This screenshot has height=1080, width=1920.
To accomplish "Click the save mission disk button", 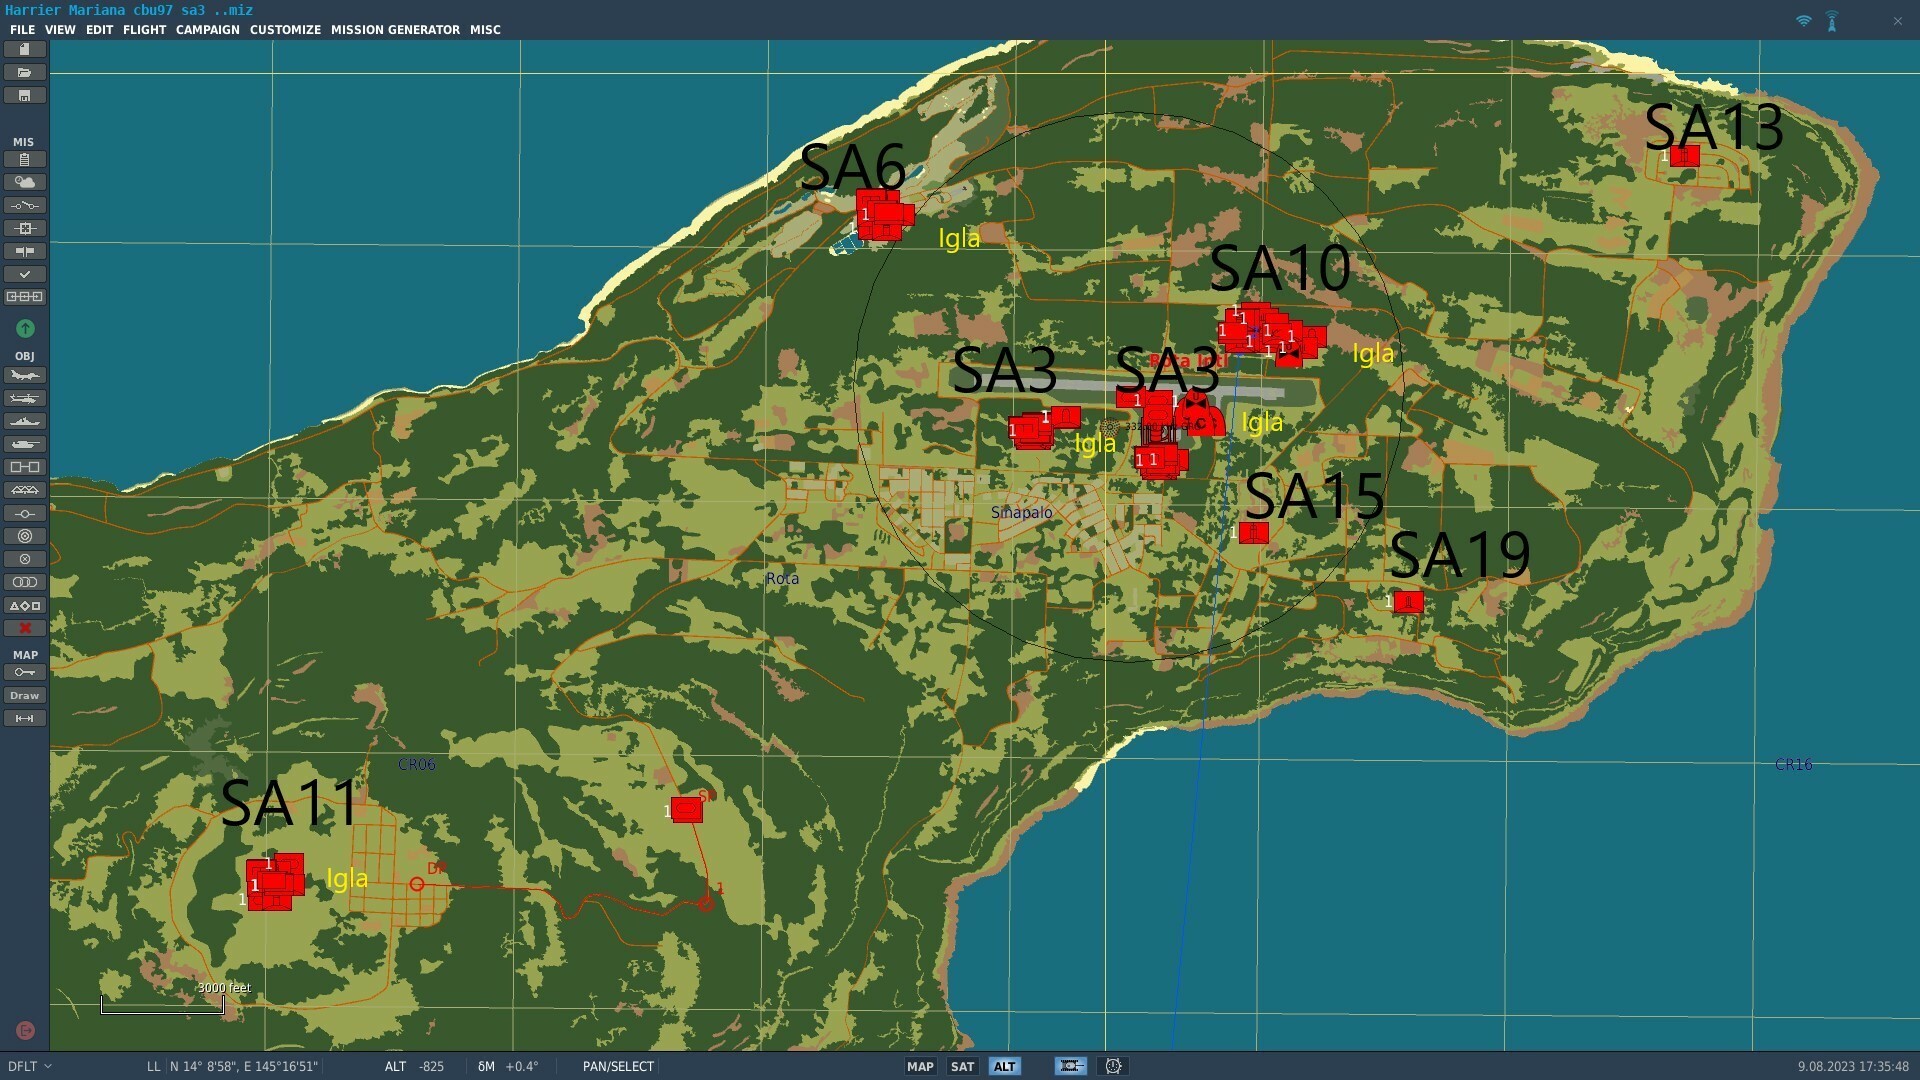I will pyautogui.click(x=24, y=96).
